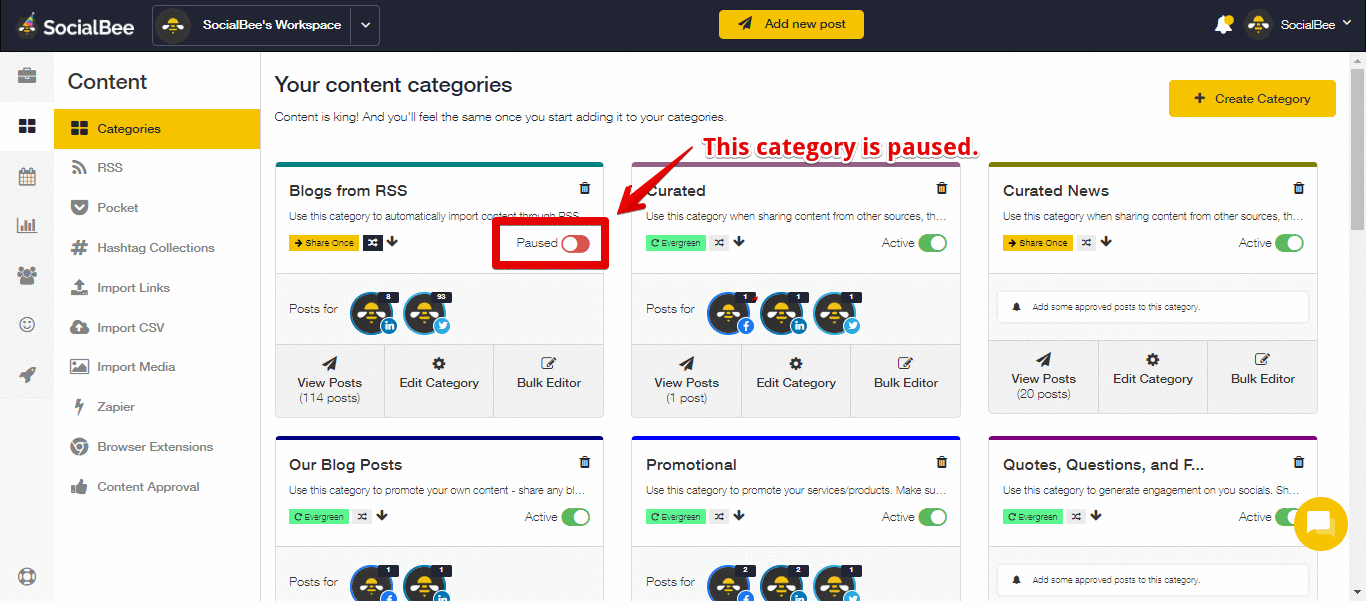Open Import CSV menu item

(x=131, y=328)
